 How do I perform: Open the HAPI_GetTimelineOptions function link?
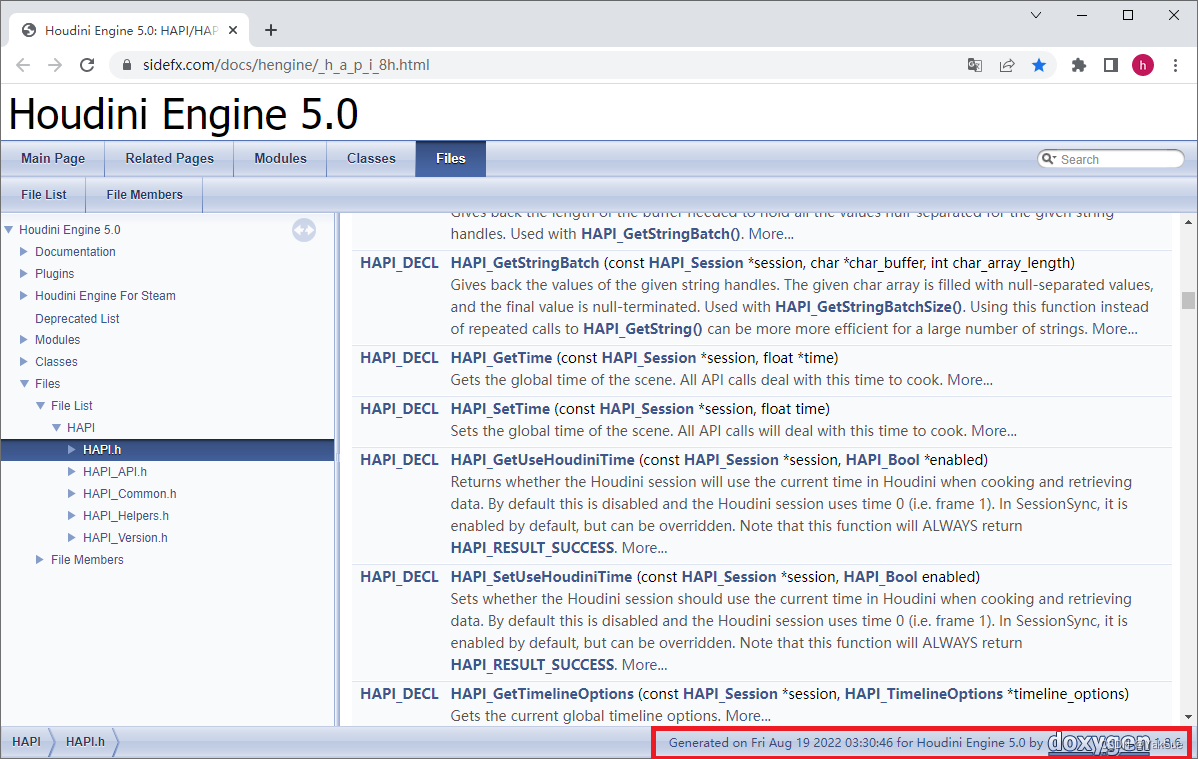point(542,693)
